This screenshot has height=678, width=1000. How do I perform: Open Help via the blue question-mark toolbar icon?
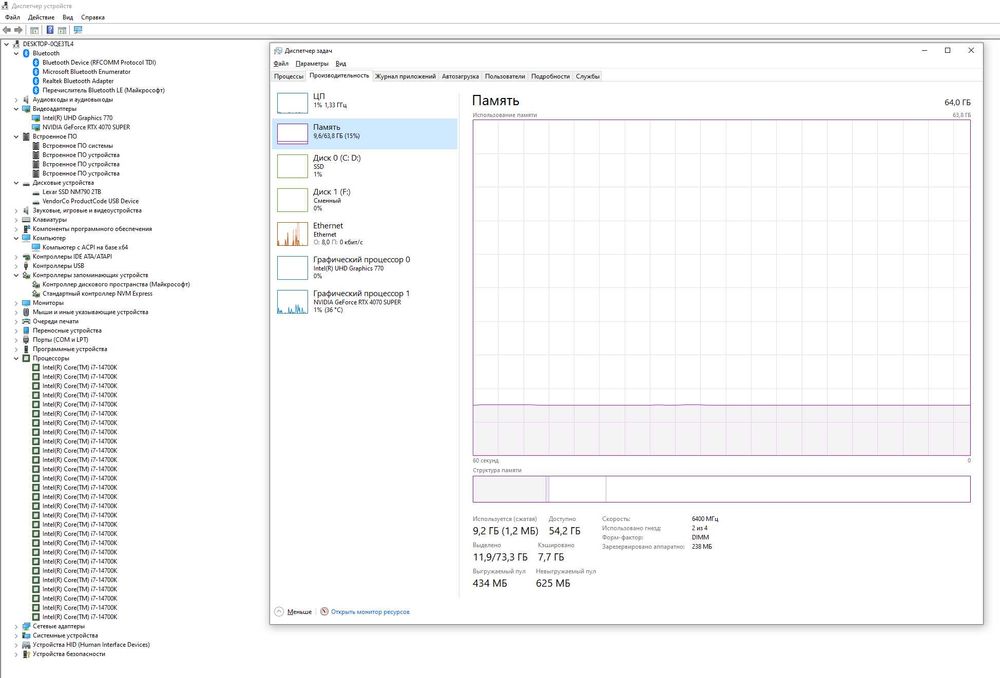pos(50,30)
